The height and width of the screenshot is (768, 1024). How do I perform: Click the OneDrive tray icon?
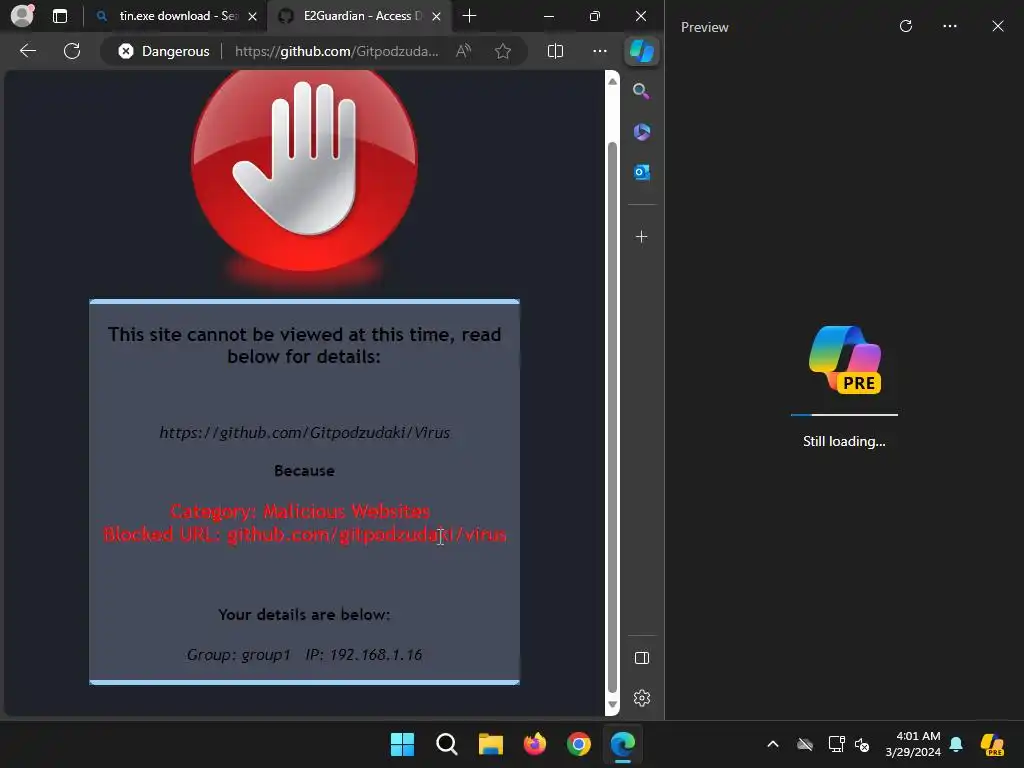tap(805, 744)
